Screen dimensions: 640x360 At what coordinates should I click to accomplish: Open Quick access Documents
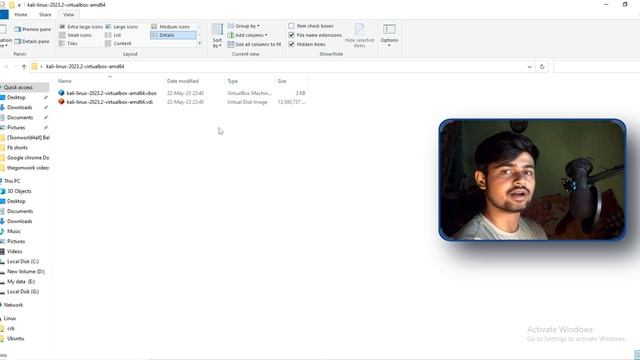(x=20, y=118)
